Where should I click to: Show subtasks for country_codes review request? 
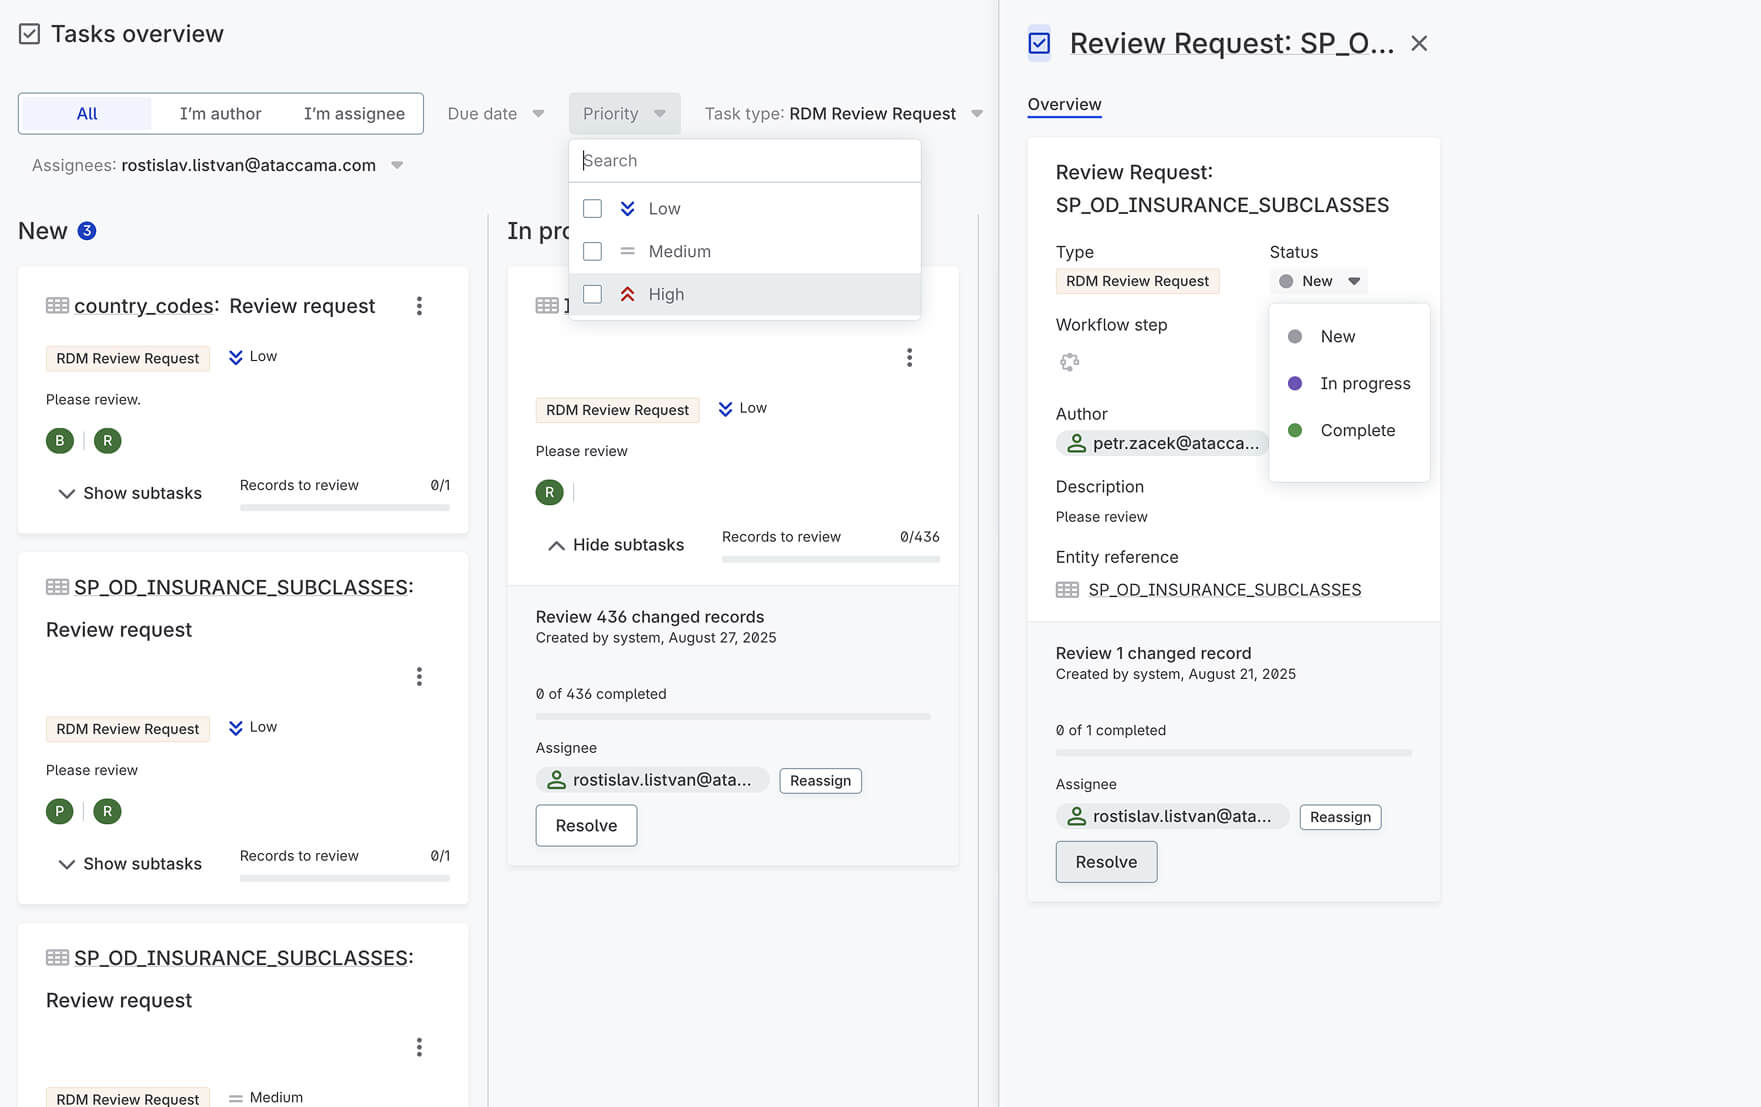click(x=130, y=493)
